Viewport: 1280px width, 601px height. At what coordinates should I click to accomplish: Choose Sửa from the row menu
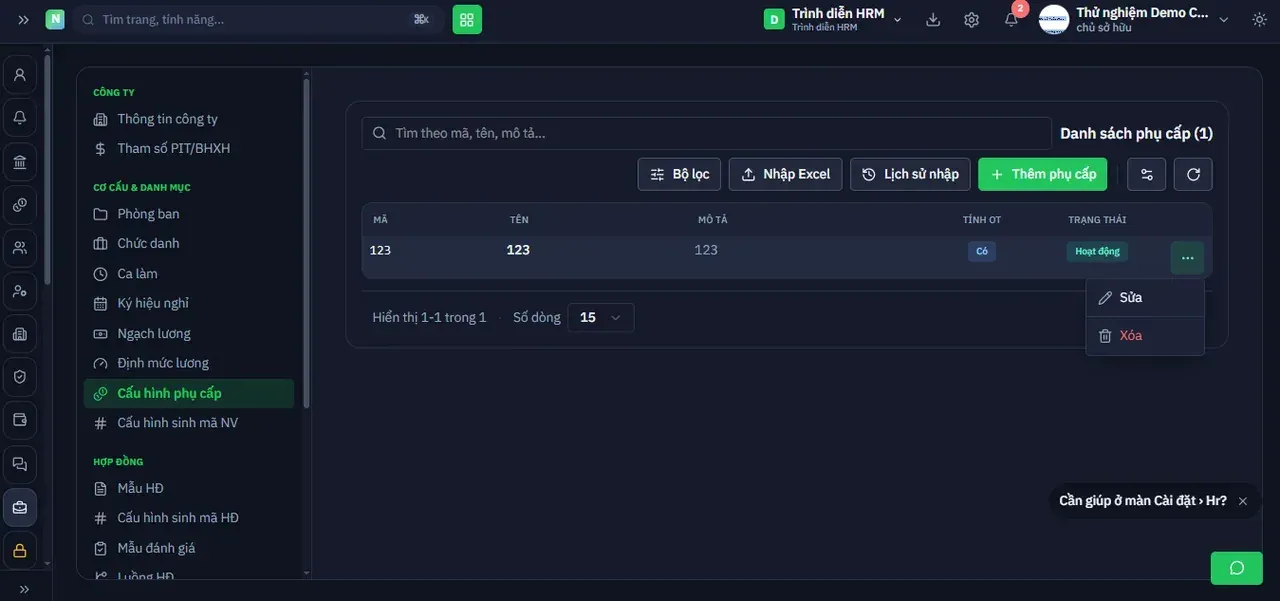coord(1145,297)
